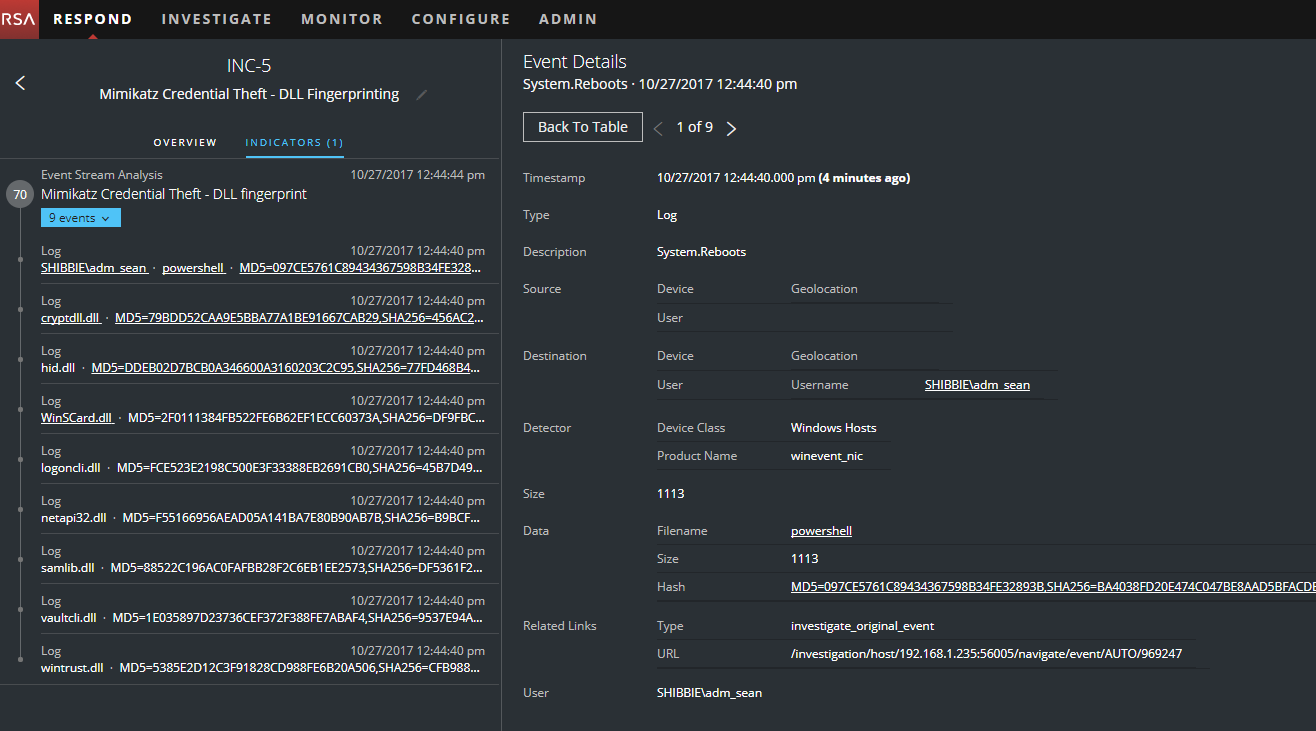
Task: Open the Investigate menu
Action: (x=216, y=19)
